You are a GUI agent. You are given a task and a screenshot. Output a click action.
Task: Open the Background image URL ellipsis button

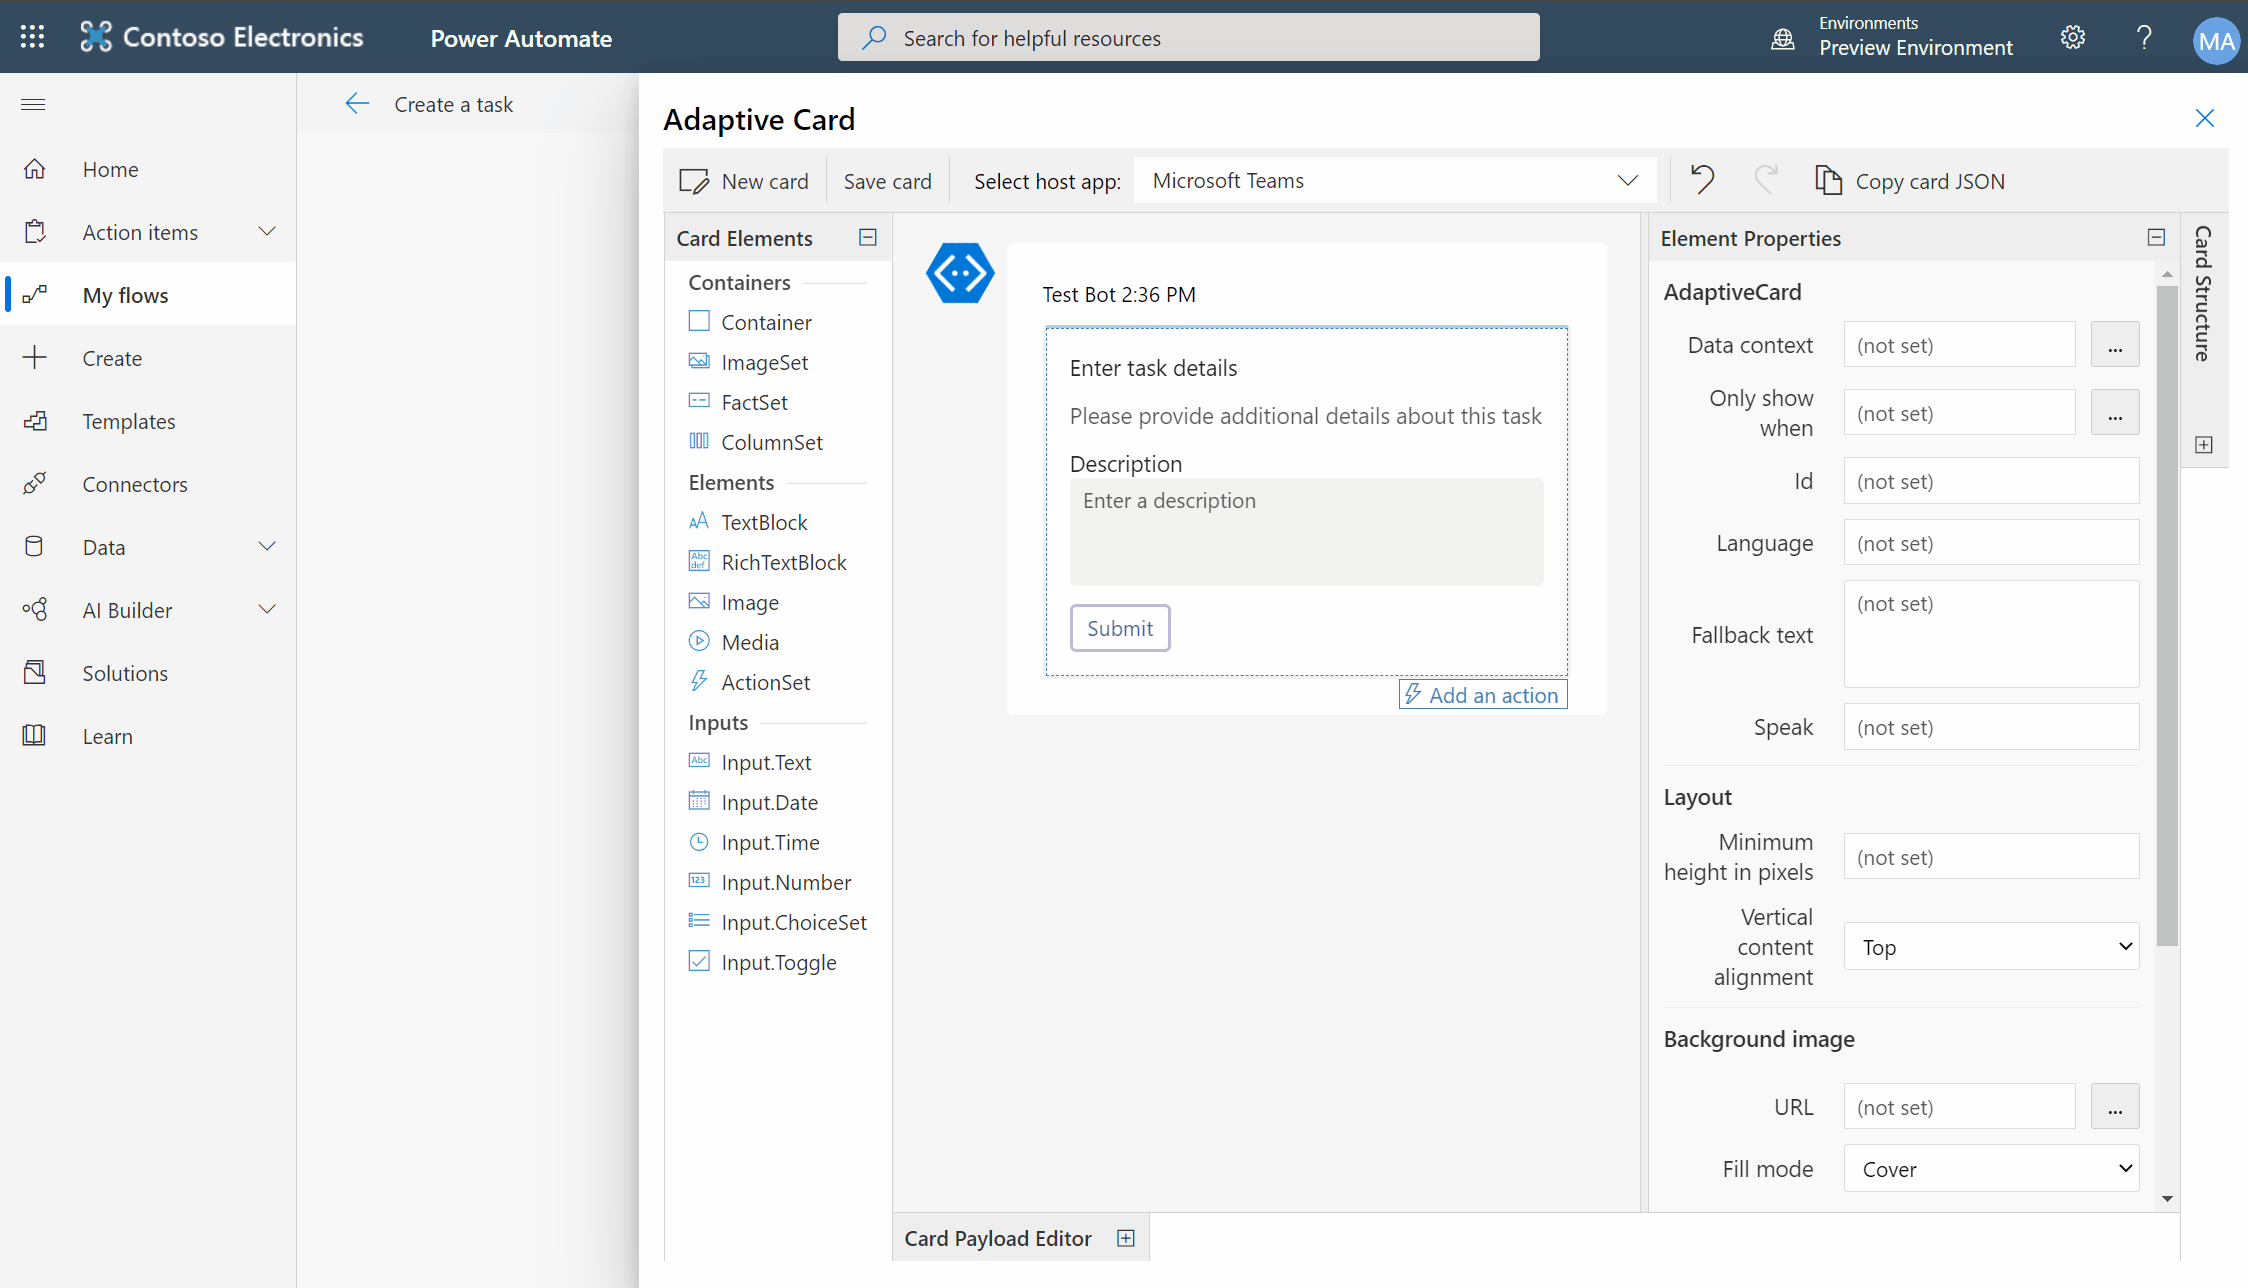tap(2115, 1107)
